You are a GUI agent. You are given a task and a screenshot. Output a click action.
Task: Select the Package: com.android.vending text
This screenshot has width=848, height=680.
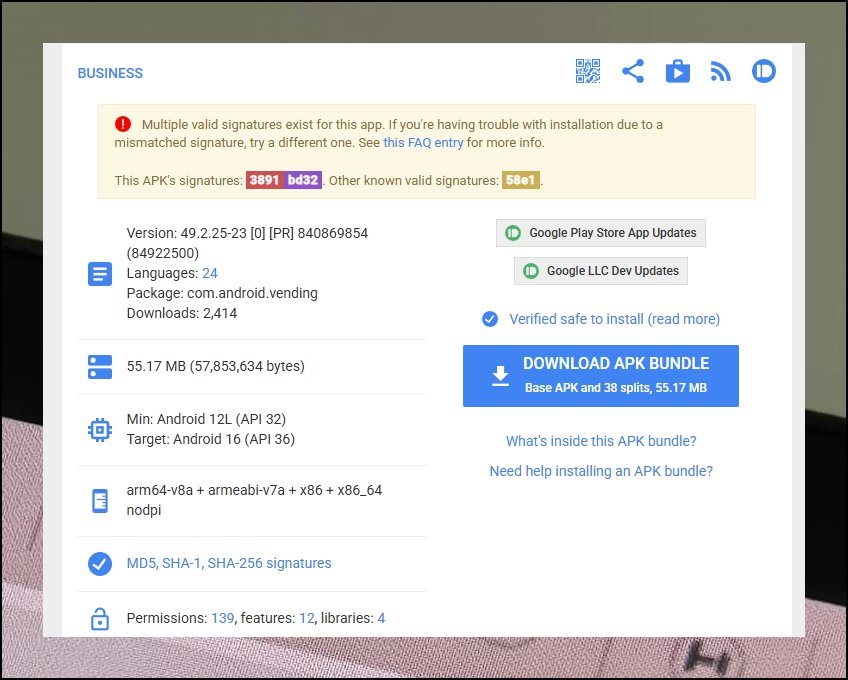[x=222, y=293]
